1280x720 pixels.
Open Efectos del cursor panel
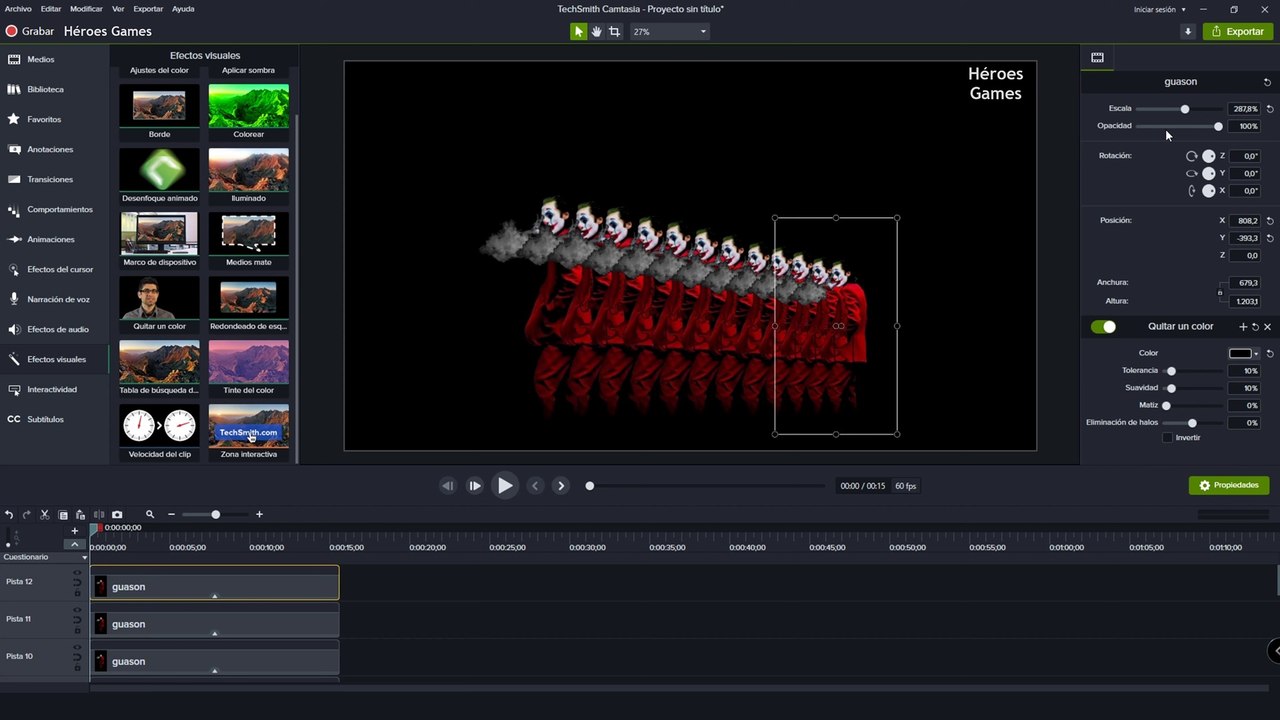[54, 269]
